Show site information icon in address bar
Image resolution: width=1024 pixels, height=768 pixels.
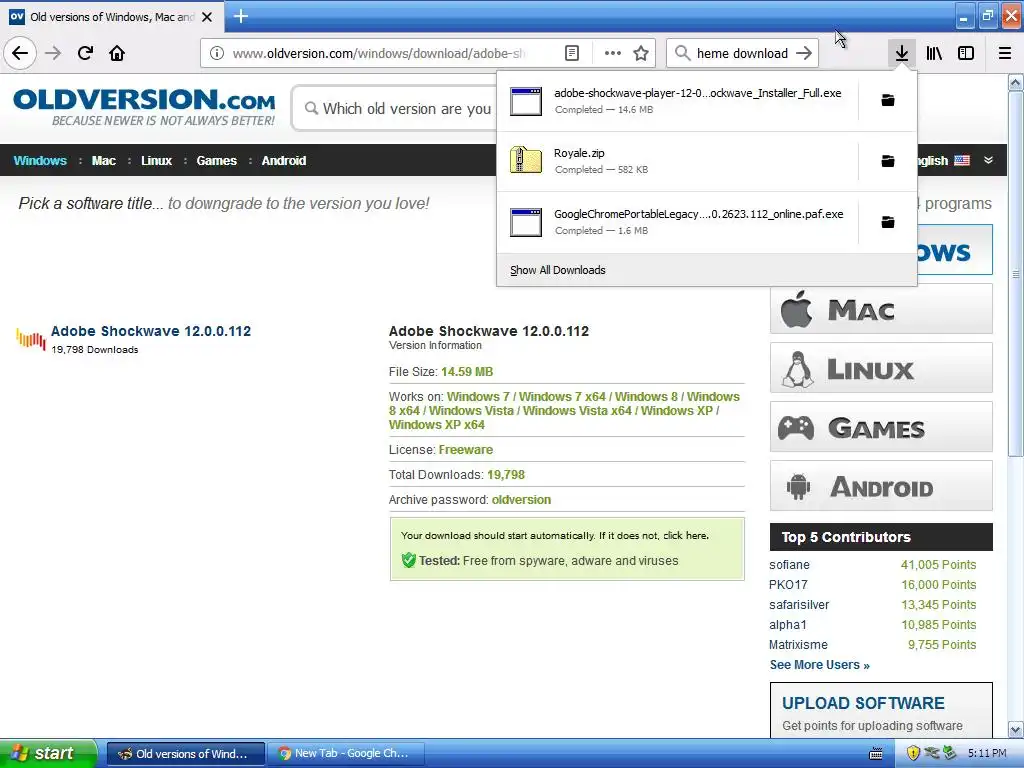[x=217, y=53]
